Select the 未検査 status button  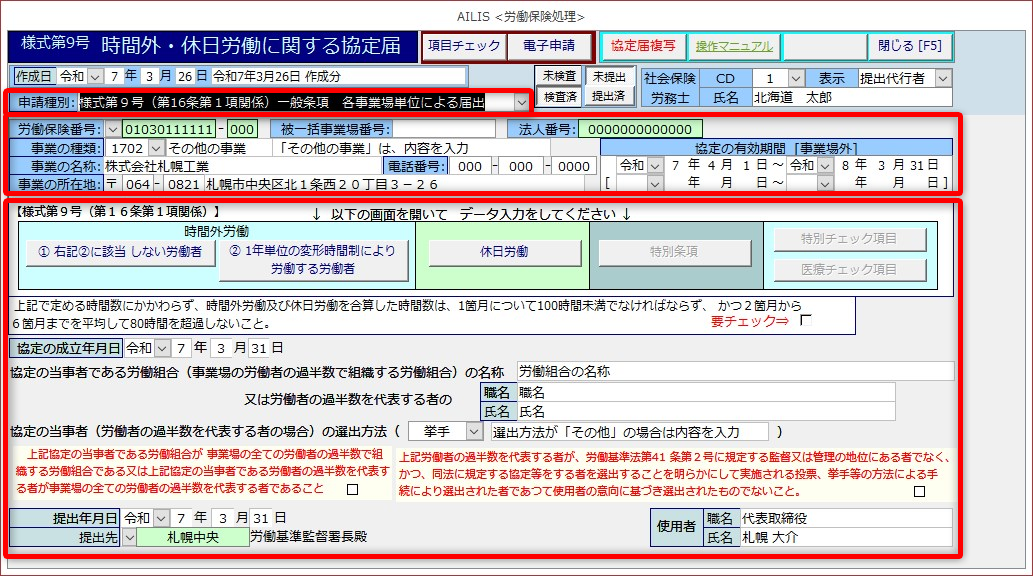pos(558,76)
